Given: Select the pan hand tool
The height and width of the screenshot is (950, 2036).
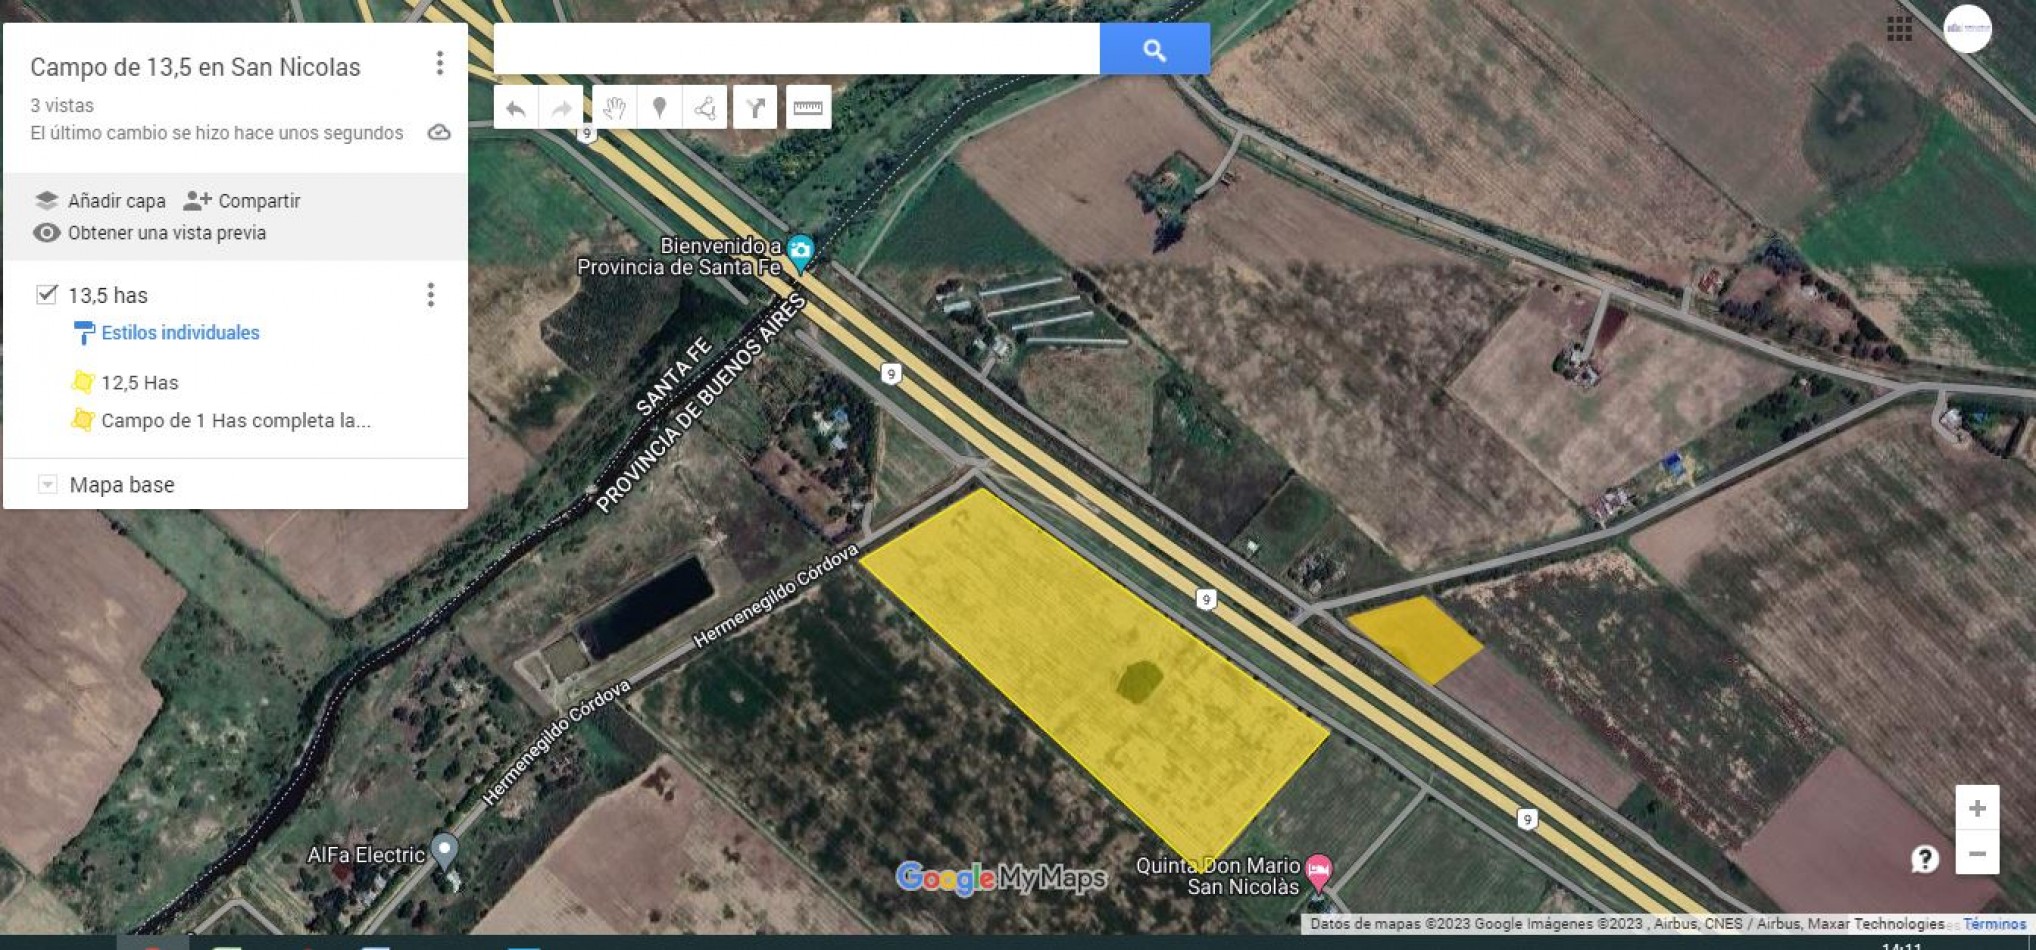Looking at the screenshot, I should (615, 107).
